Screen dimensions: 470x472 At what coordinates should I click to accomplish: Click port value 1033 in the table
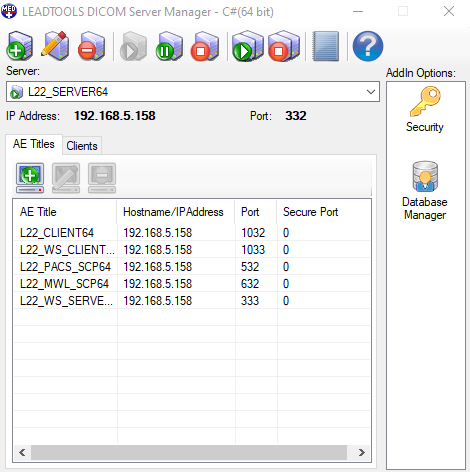[x=253, y=250]
